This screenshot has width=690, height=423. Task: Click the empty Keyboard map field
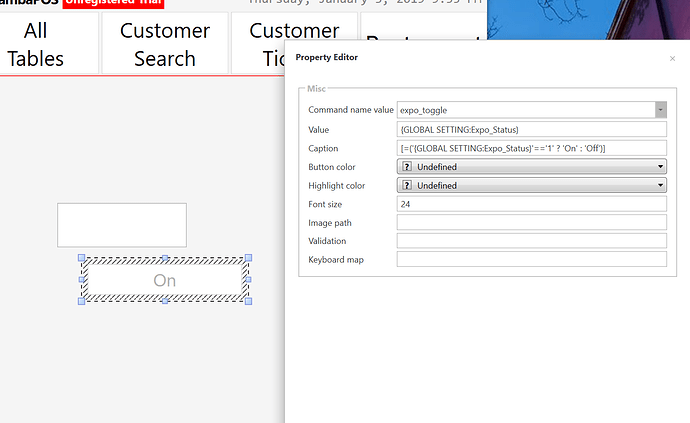(x=532, y=259)
